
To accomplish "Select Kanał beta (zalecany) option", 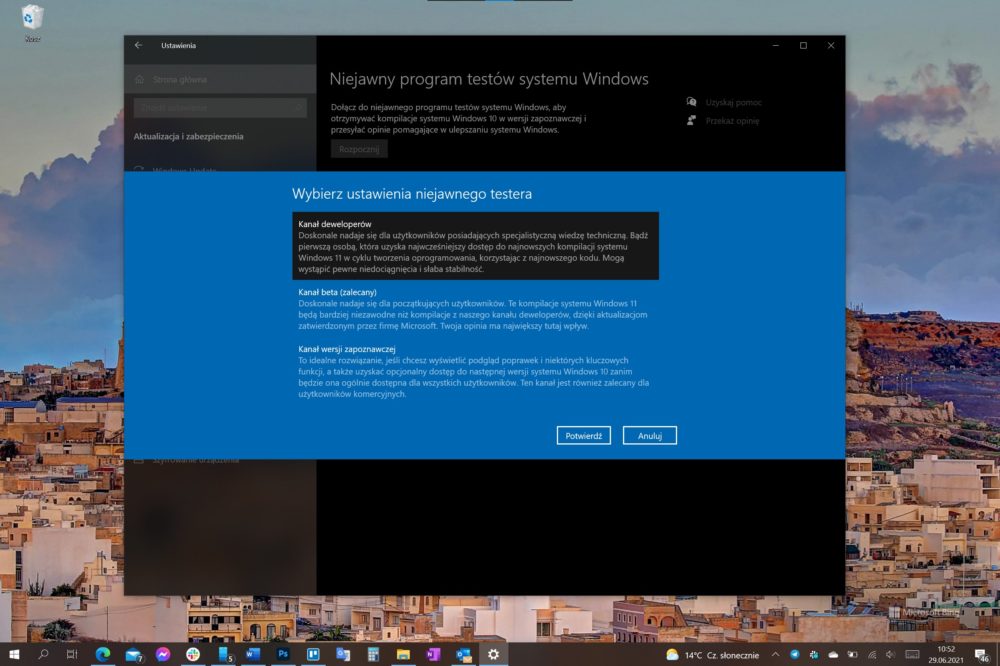I will [x=475, y=309].
